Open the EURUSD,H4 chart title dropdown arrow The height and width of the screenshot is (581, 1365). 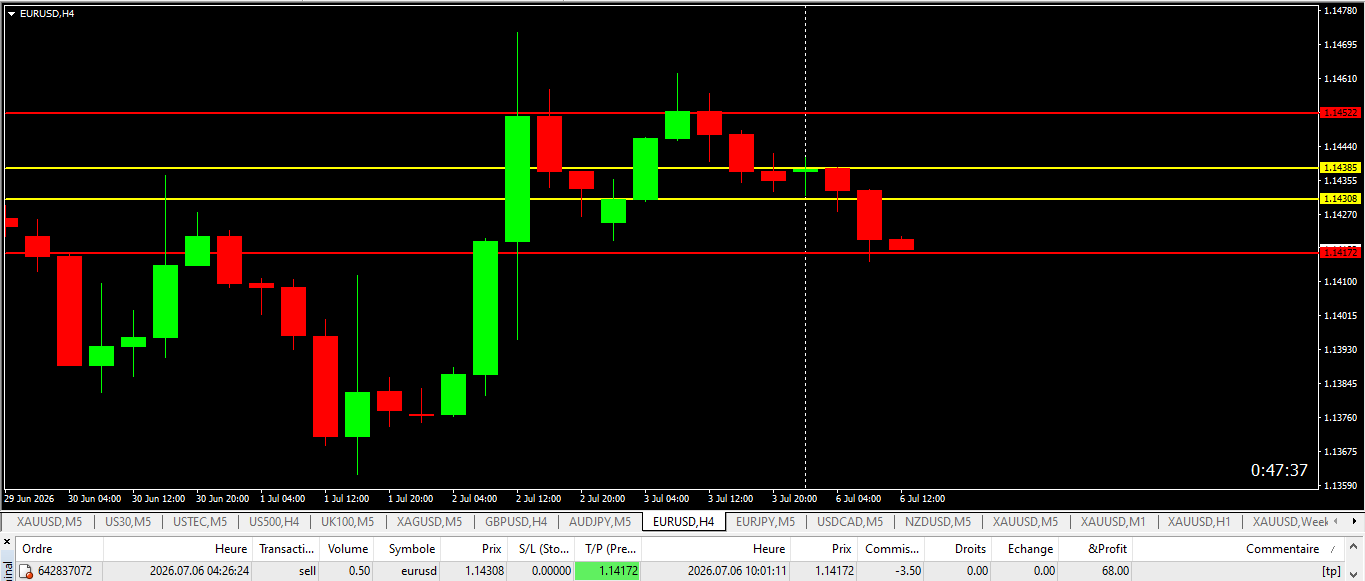[x=11, y=13]
